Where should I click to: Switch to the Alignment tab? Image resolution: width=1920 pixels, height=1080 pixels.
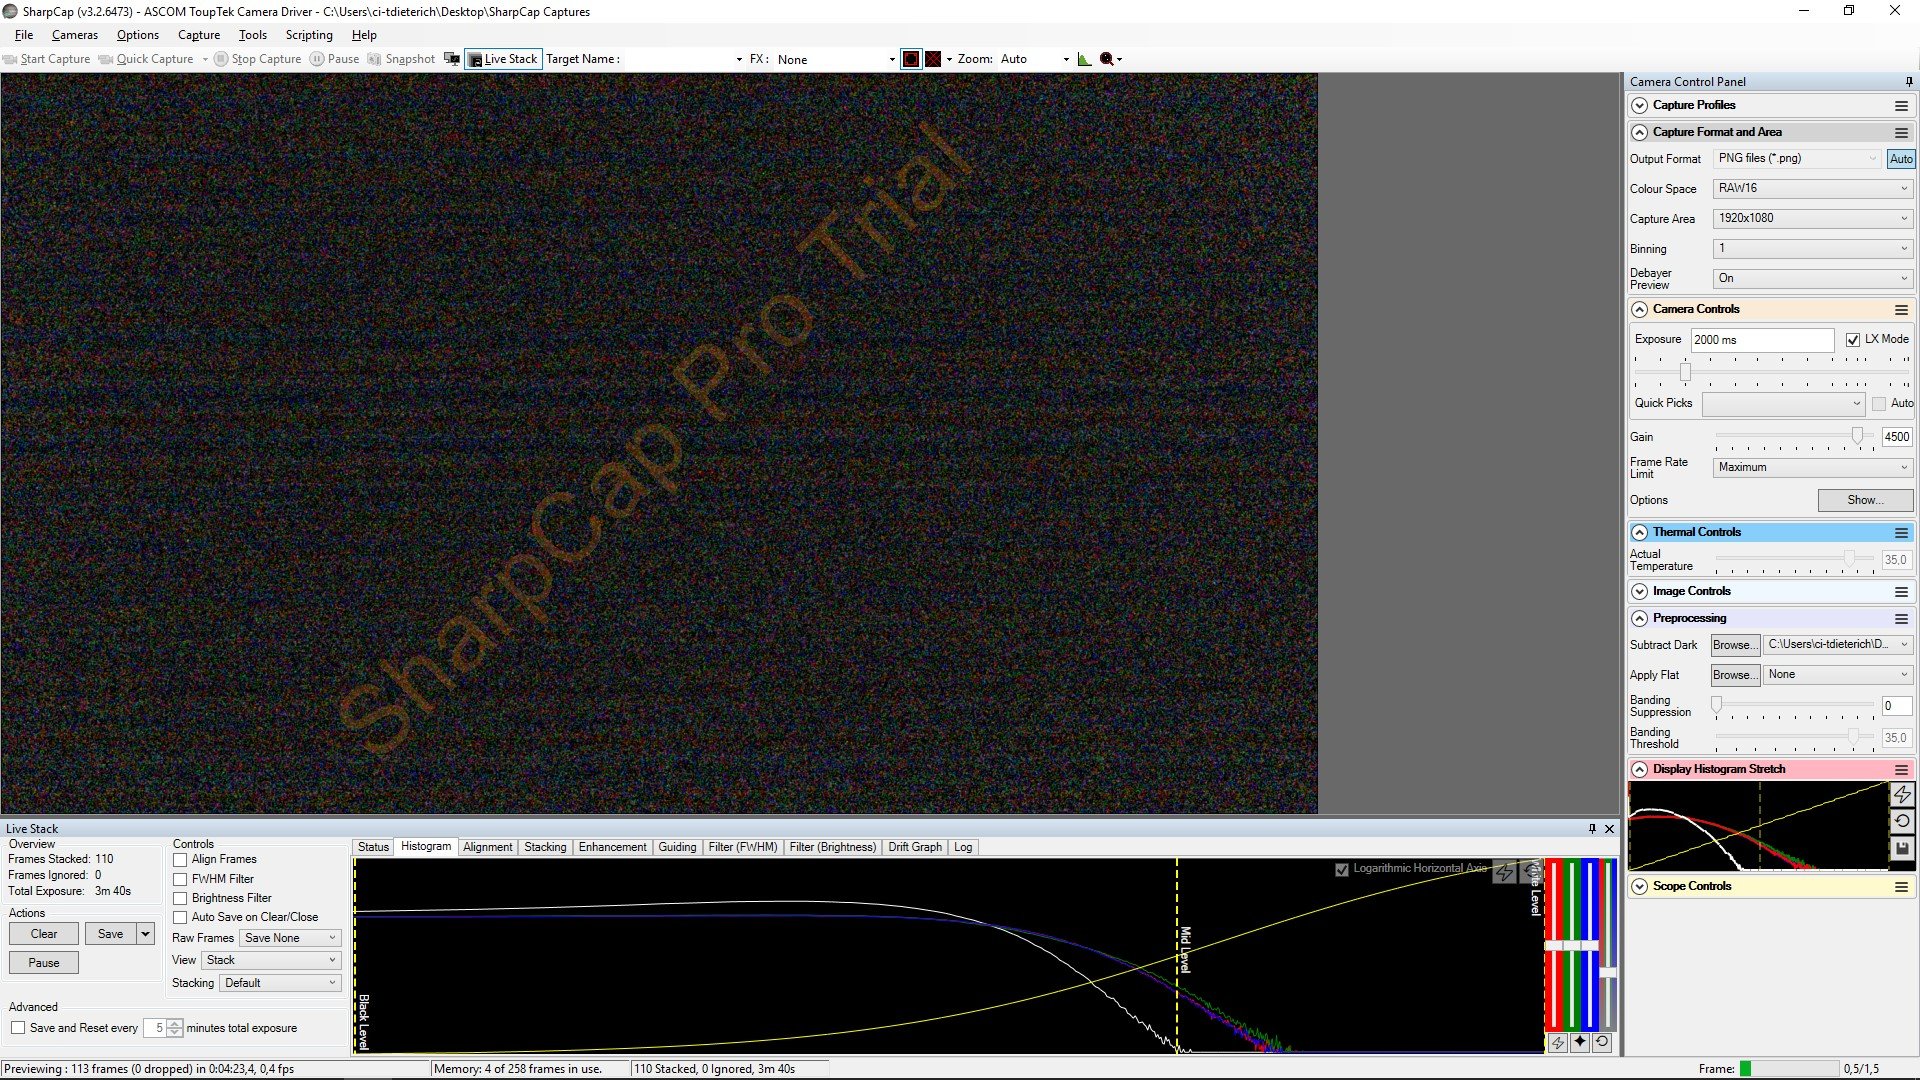click(488, 847)
